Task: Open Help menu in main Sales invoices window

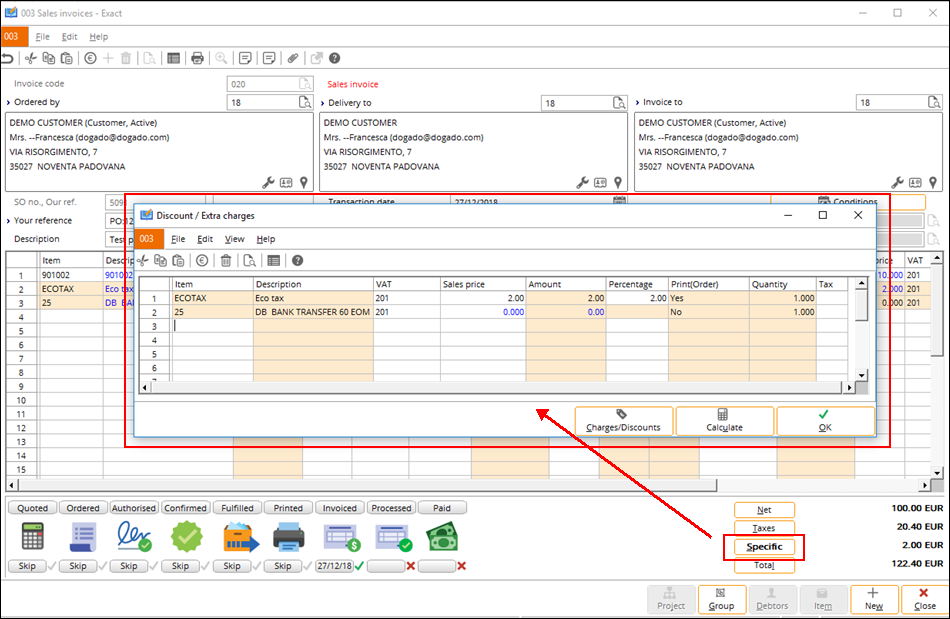Action: [x=99, y=36]
